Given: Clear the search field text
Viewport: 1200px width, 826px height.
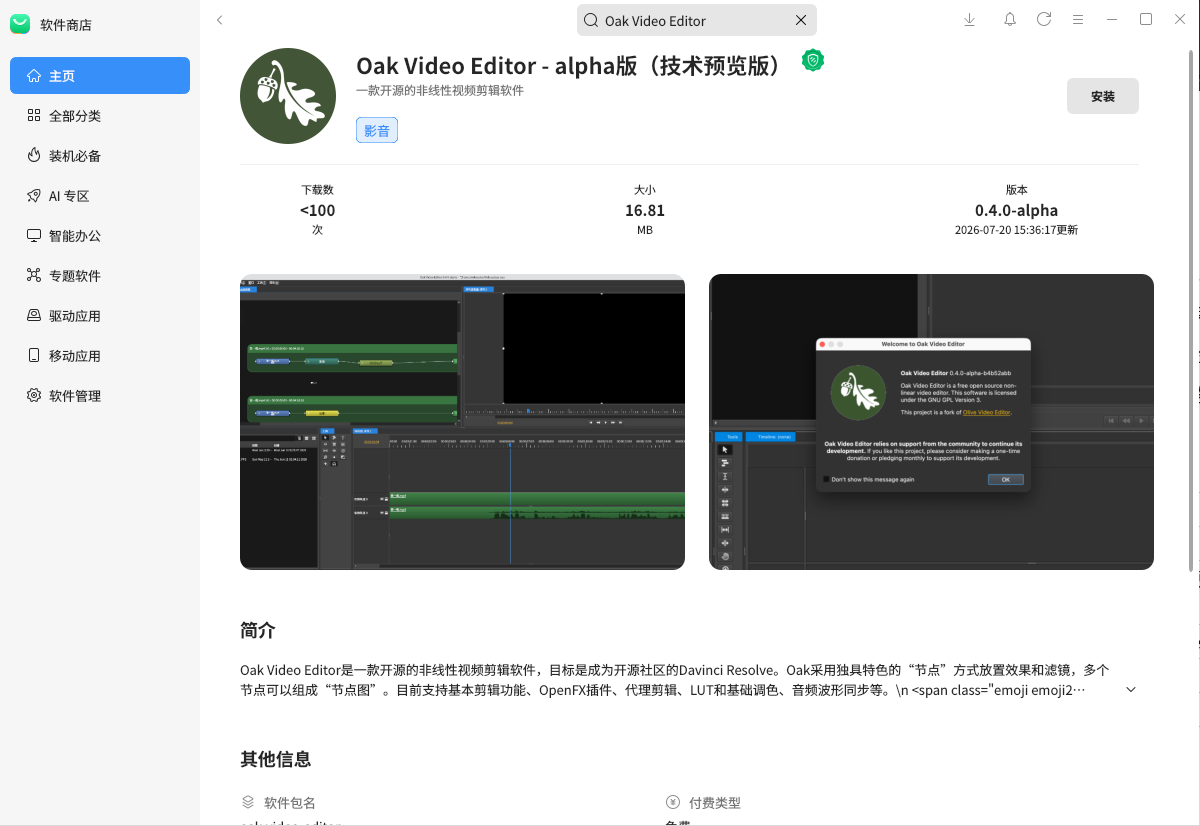Looking at the screenshot, I should tap(801, 20).
